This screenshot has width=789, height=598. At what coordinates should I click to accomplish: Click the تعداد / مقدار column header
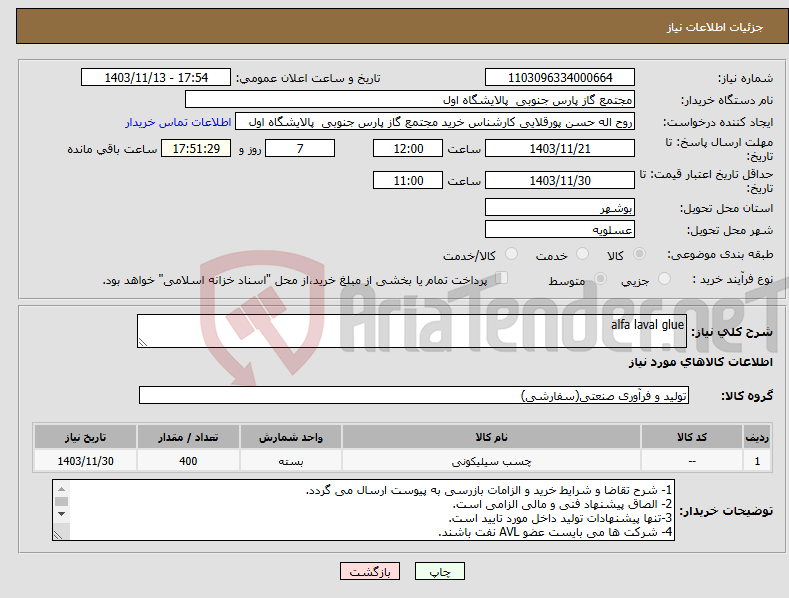(x=188, y=437)
